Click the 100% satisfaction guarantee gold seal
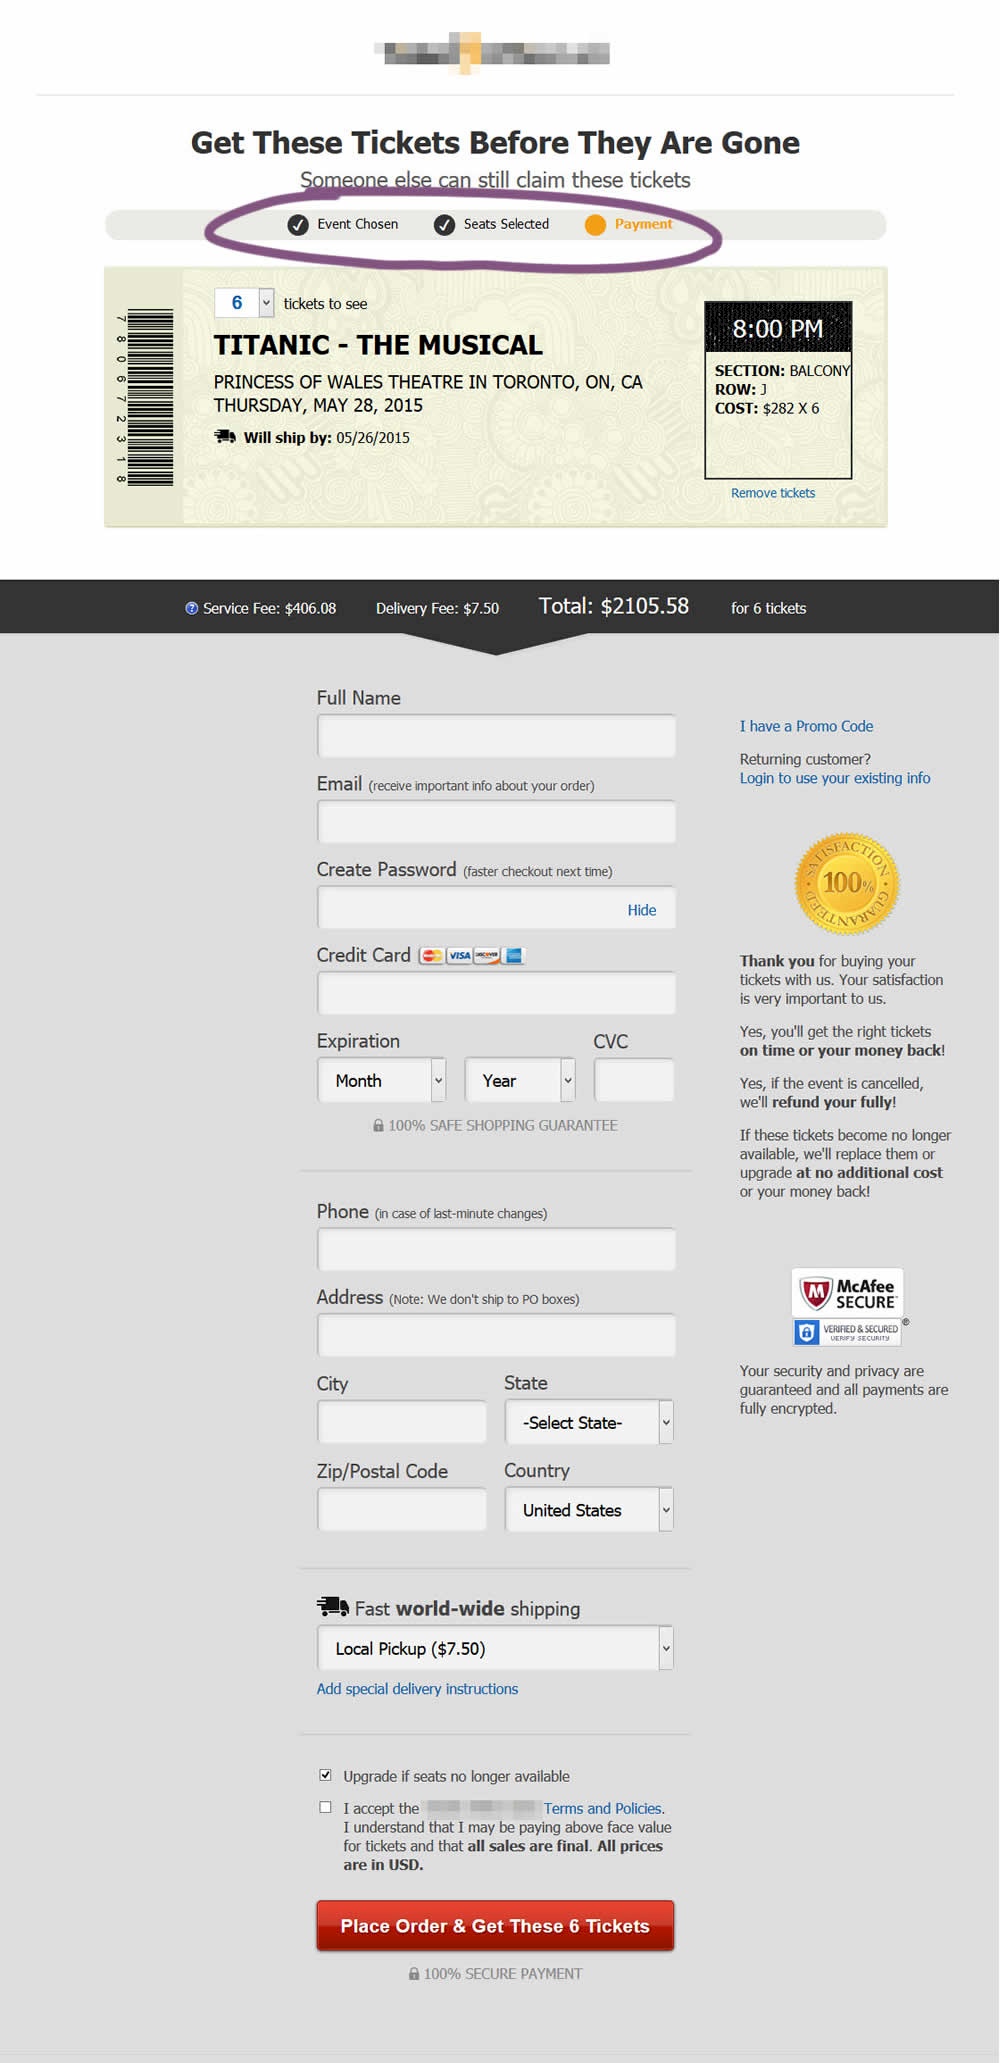Screen dimensions: 1000x2063 847,884
